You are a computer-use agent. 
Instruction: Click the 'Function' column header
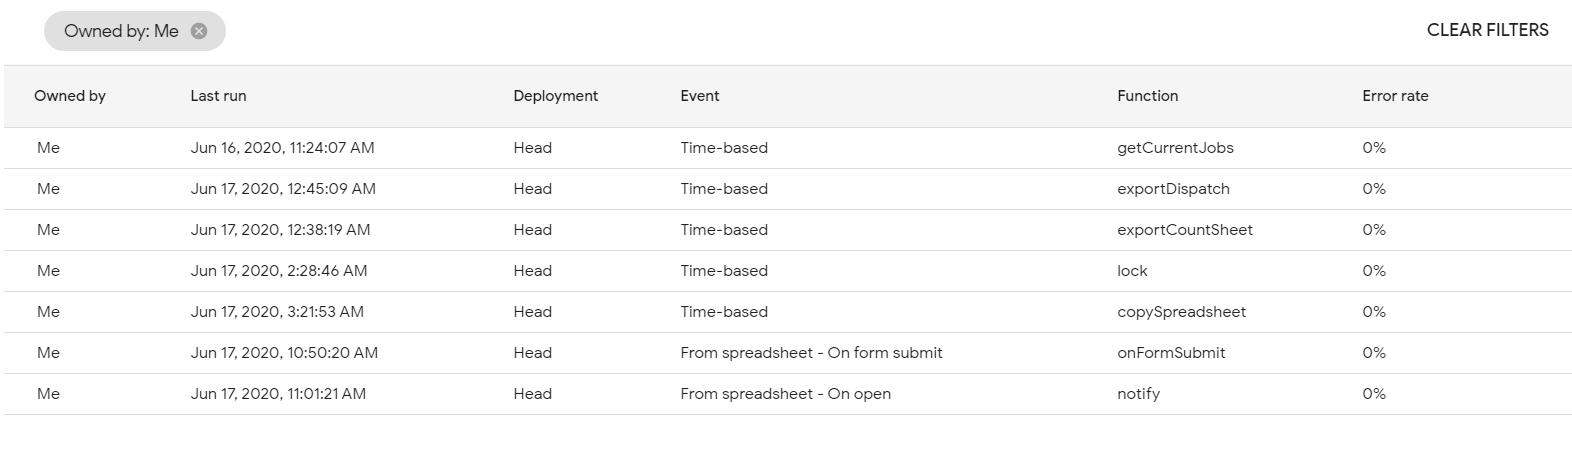1147,96
